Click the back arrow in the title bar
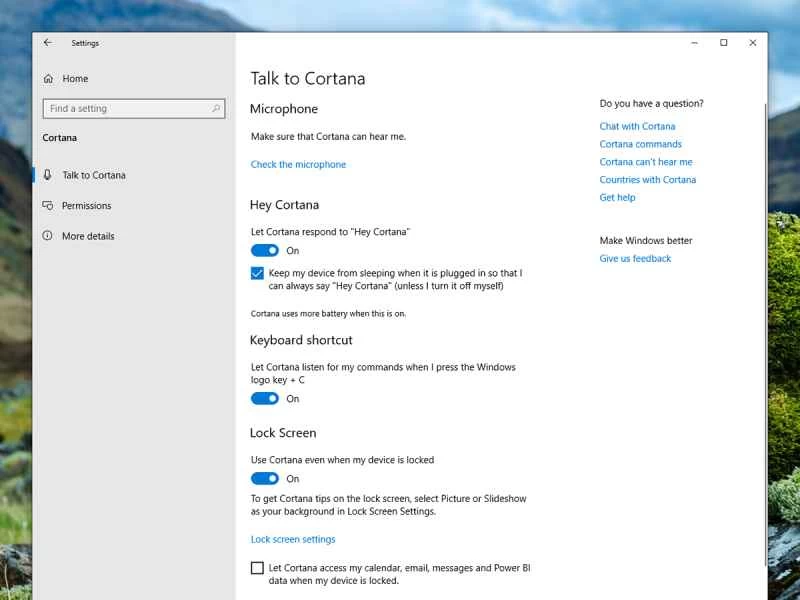This screenshot has width=800, height=600. (47, 42)
